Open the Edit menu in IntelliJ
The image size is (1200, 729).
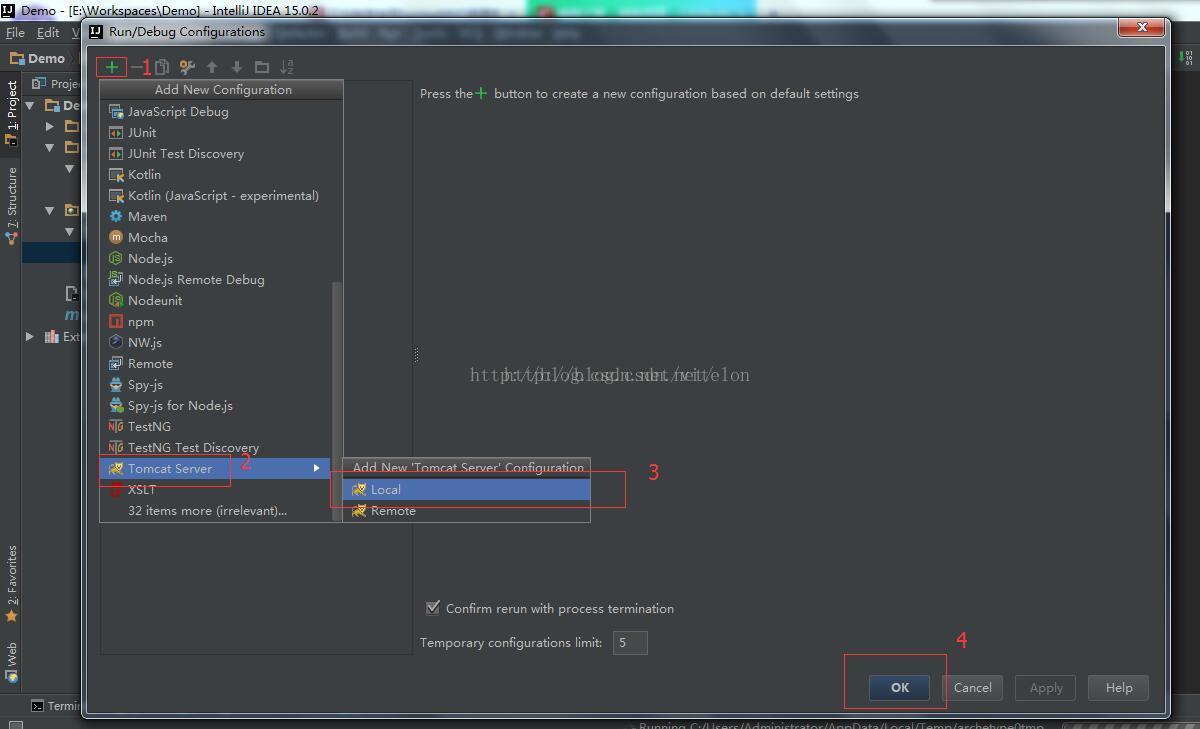(x=48, y=32)
